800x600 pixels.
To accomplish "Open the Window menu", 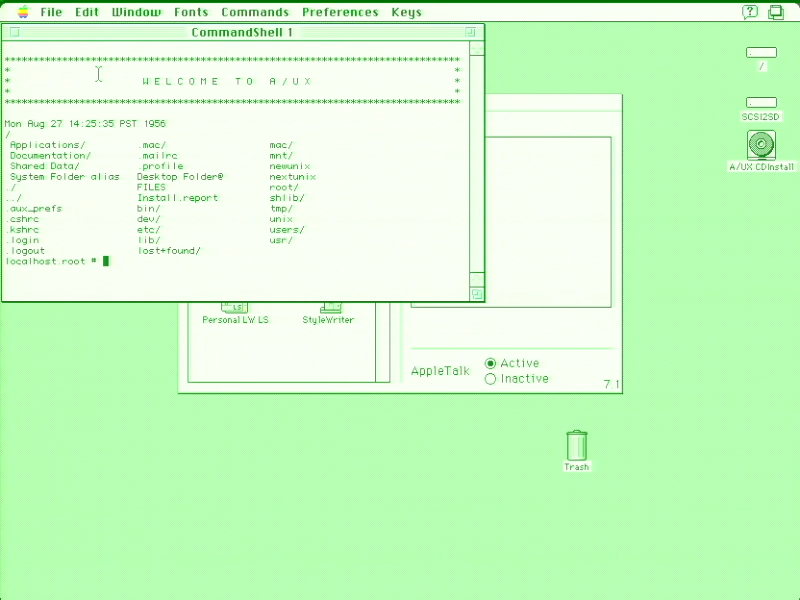I will click(136, 12).
